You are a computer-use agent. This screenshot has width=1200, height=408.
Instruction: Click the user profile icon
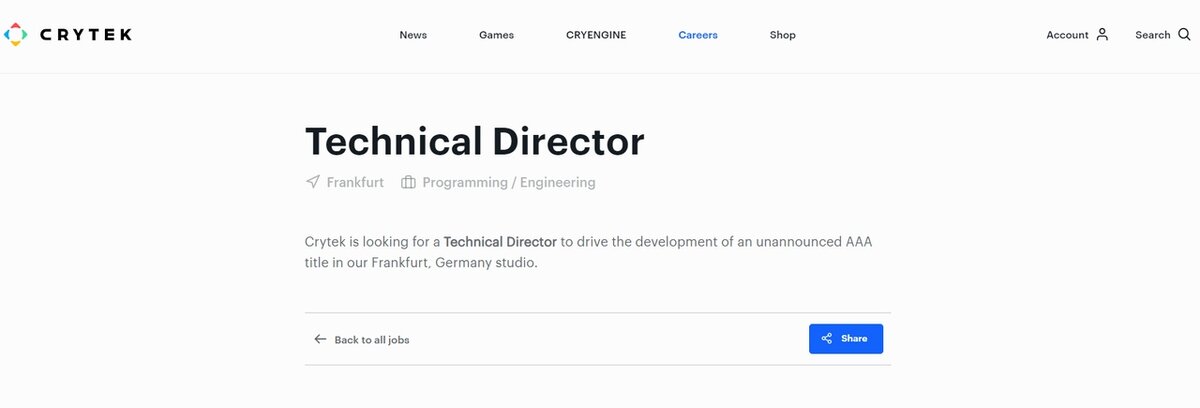coord(1102,34)
